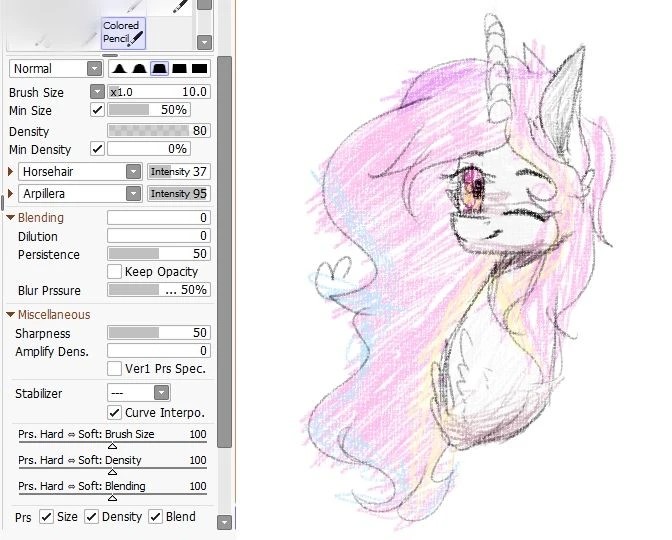Open the Stabilizer dropdown
This screenshot has width=672, height=540.
[138, 393]
